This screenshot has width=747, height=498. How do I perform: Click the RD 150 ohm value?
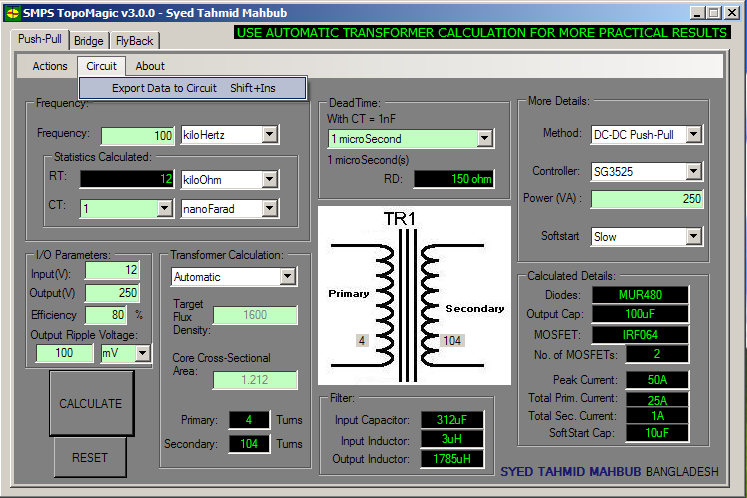click(454, 179)
